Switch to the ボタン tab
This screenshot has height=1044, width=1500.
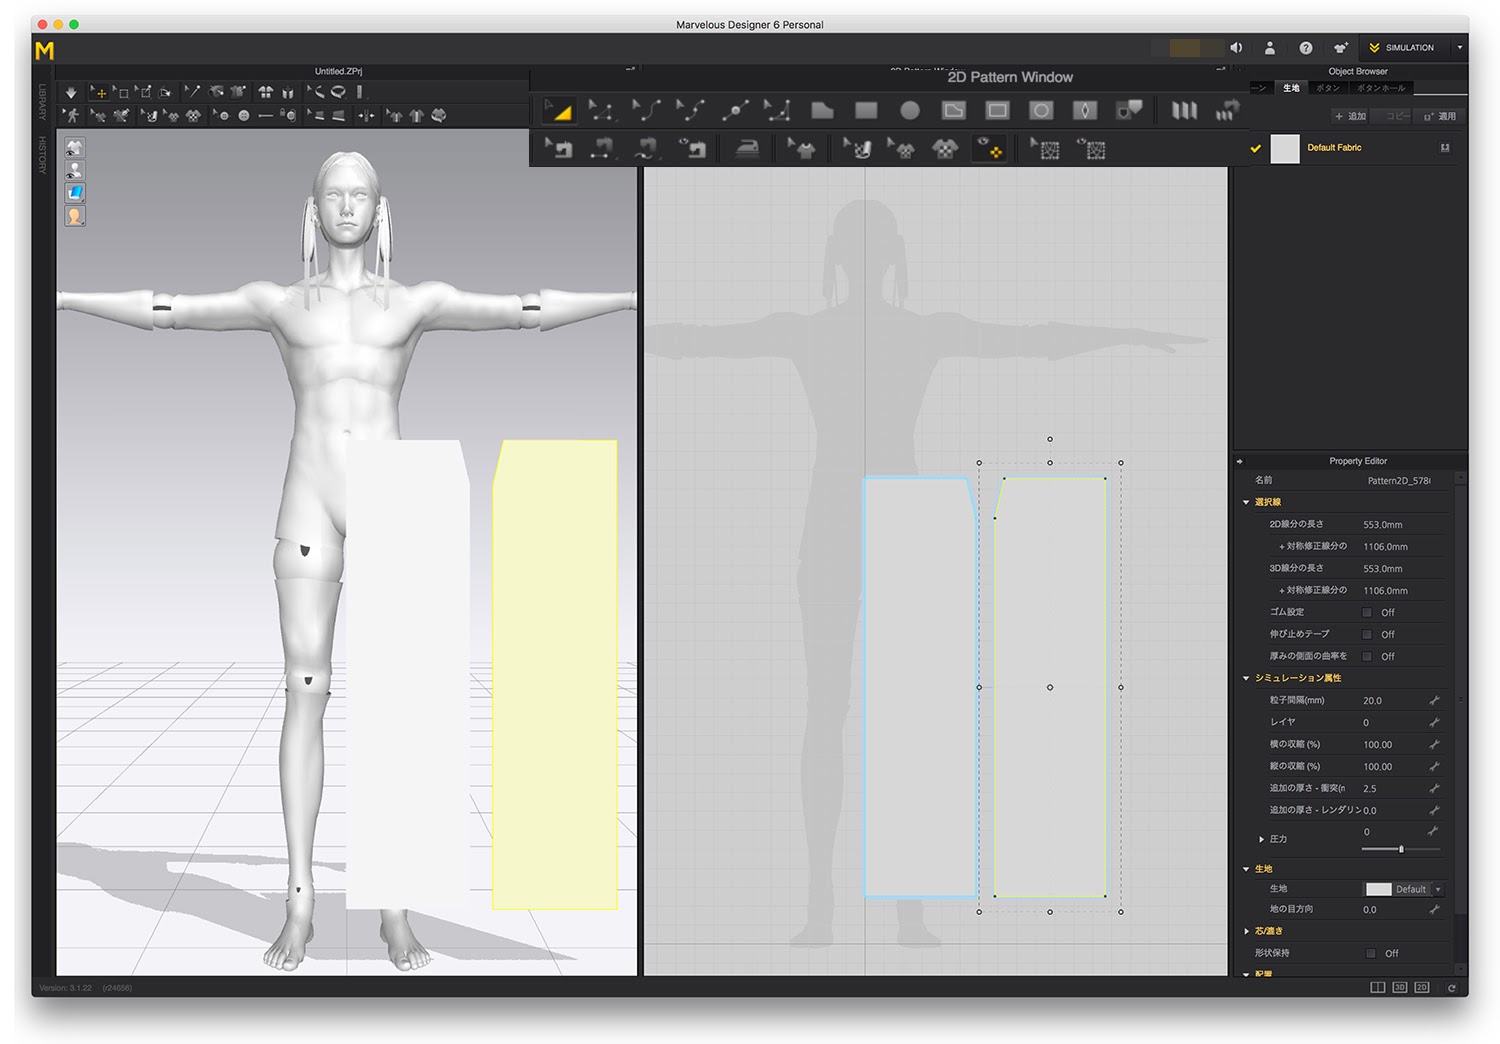tap(1328, 88)
